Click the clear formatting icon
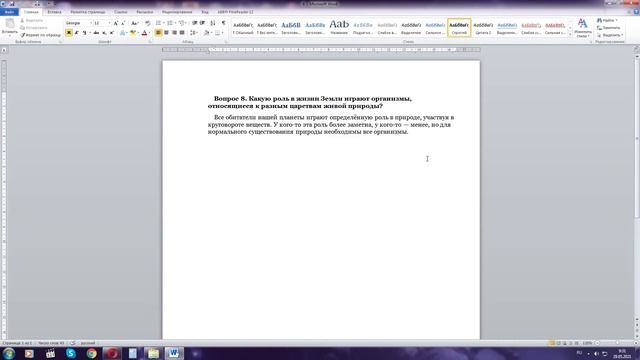This screenshot has width=640, height=360. click(x=147, y=23)
